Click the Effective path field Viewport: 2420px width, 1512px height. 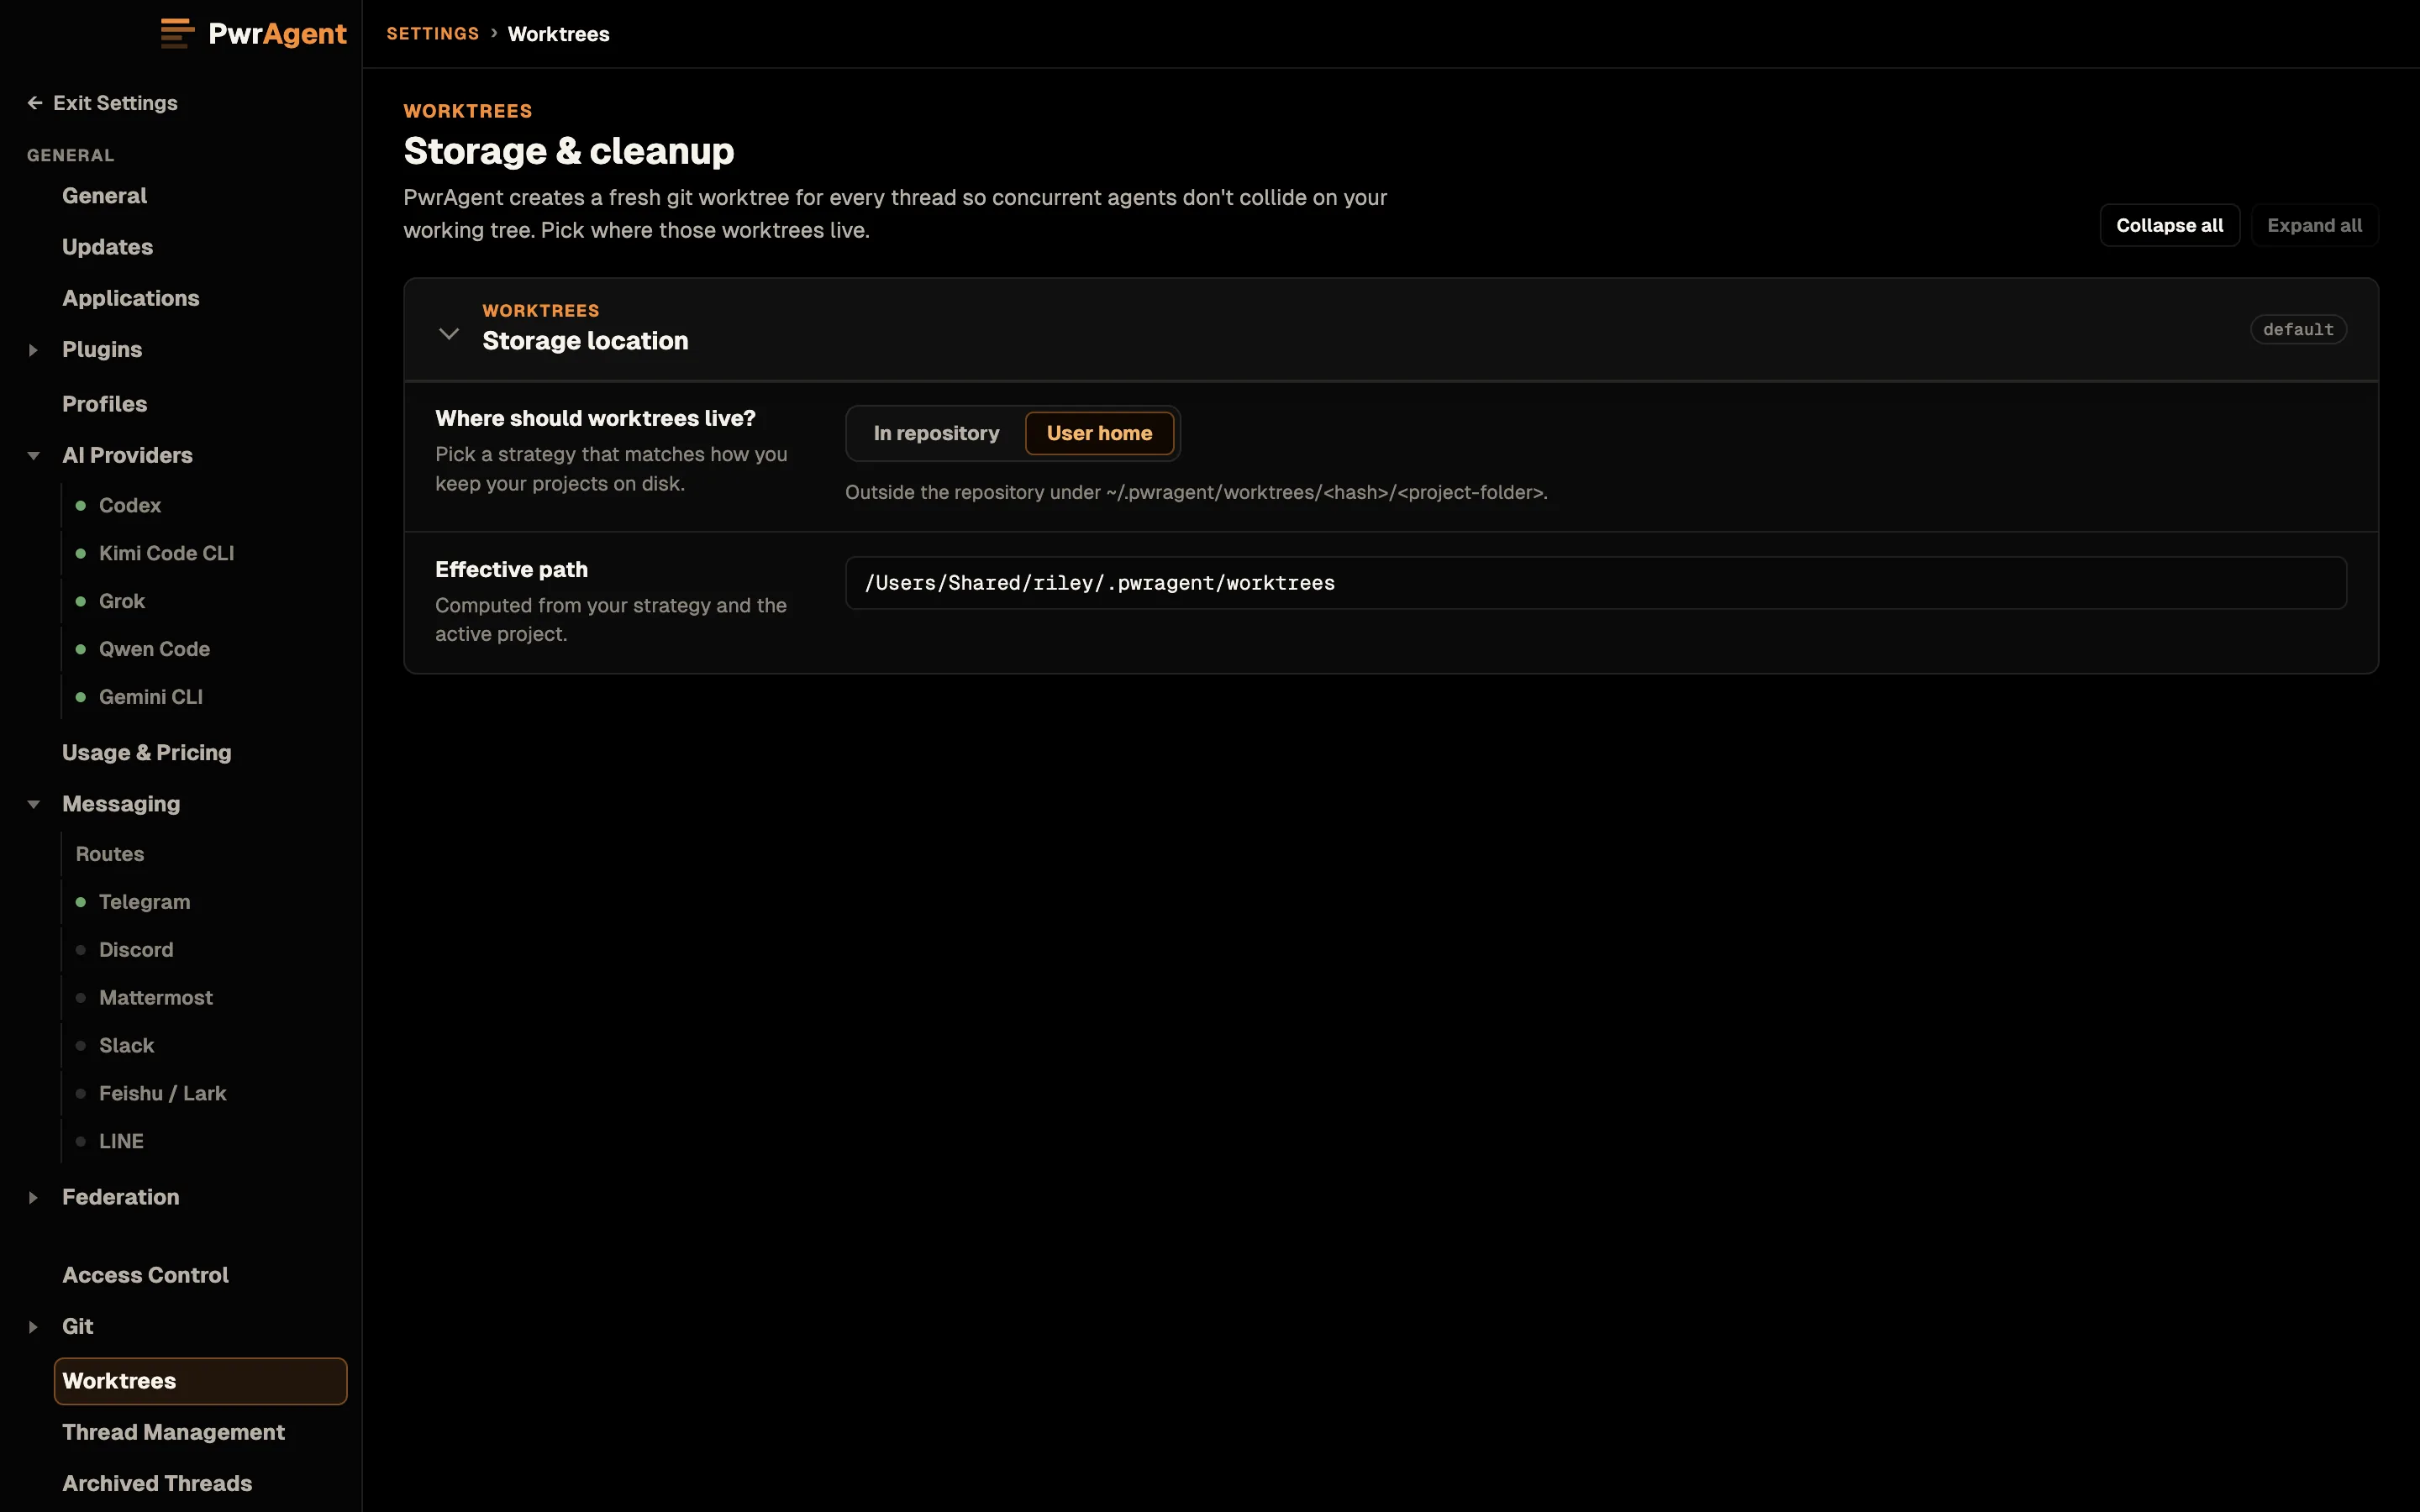1596,583
